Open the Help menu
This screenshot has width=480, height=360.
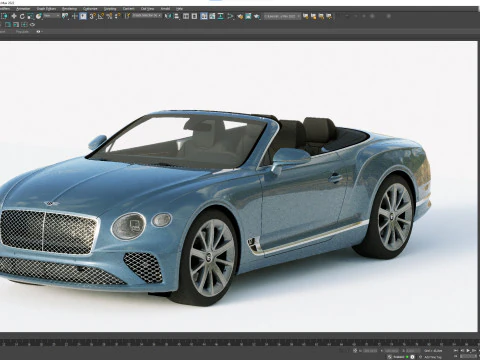click(179, 9)
